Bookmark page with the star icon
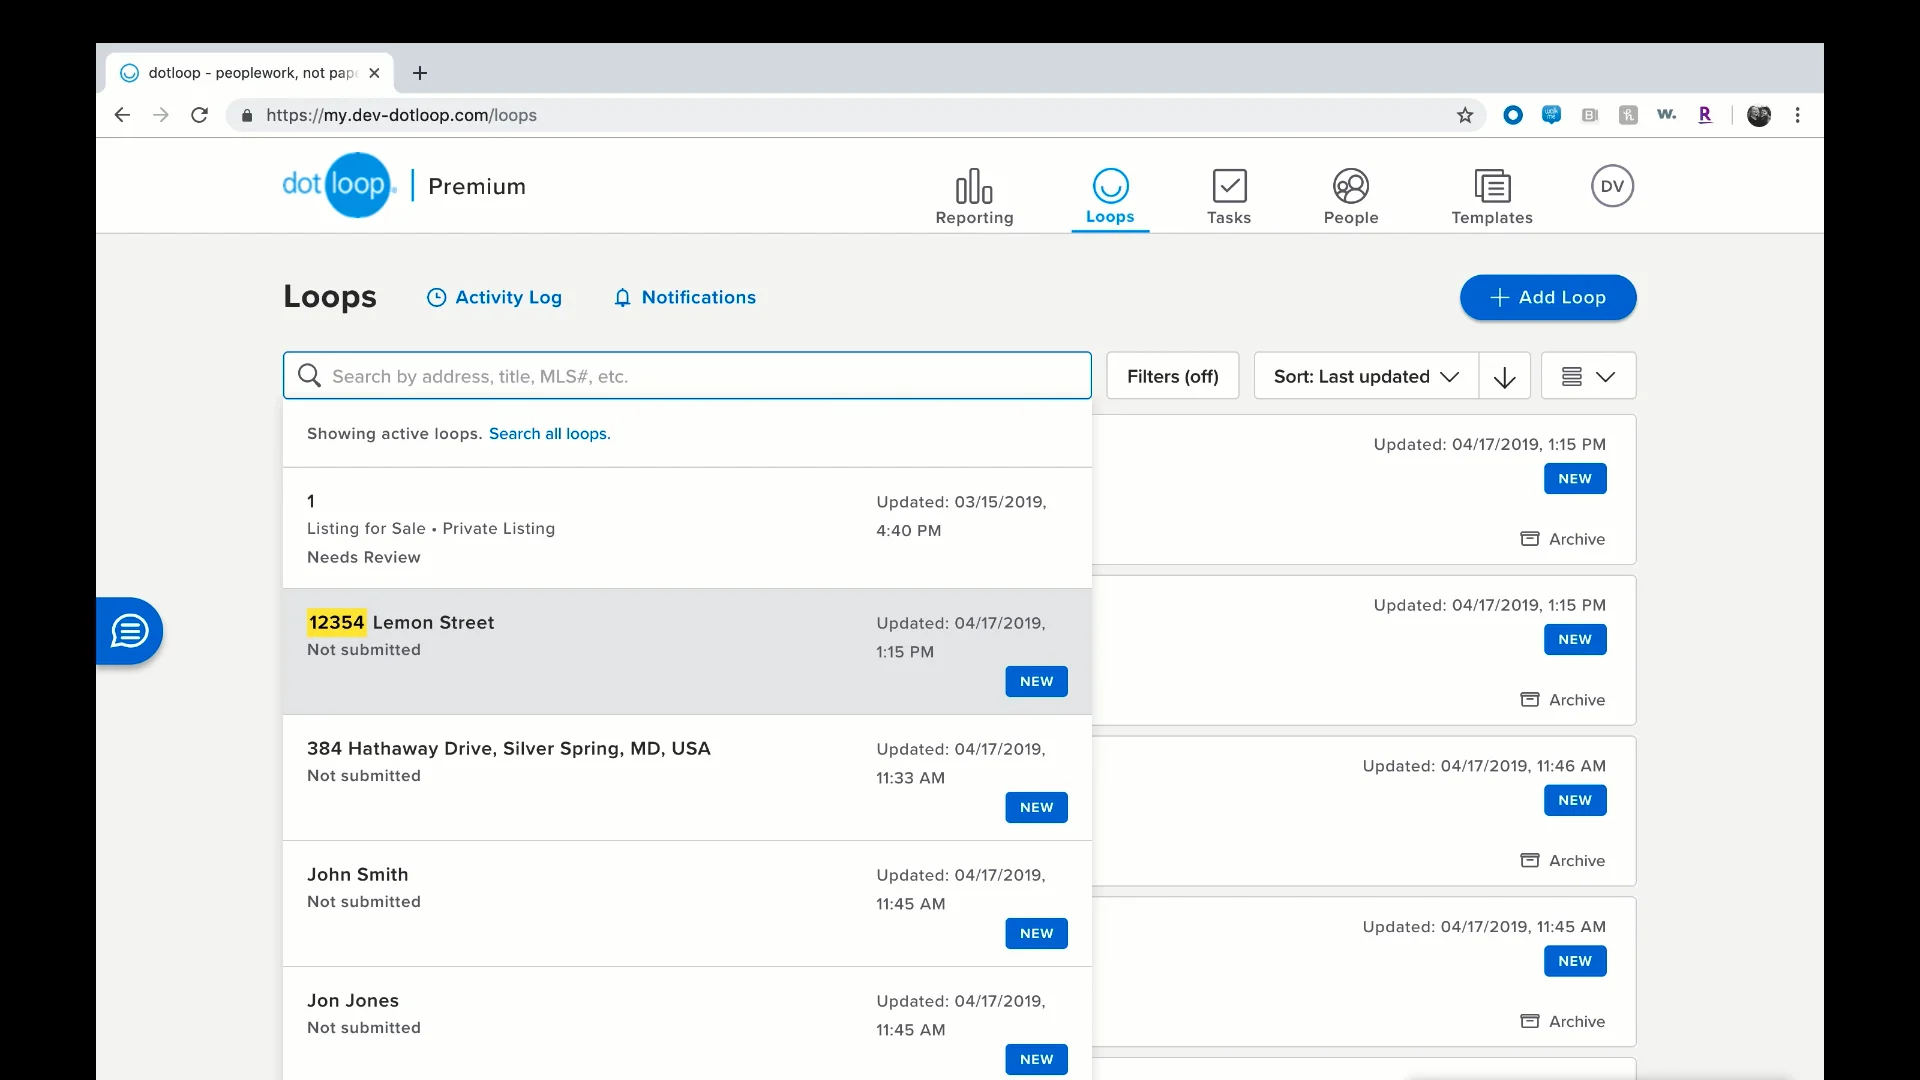Image resolution: width=1920 pixels, height=1080 pixels. coord(1464,115)
